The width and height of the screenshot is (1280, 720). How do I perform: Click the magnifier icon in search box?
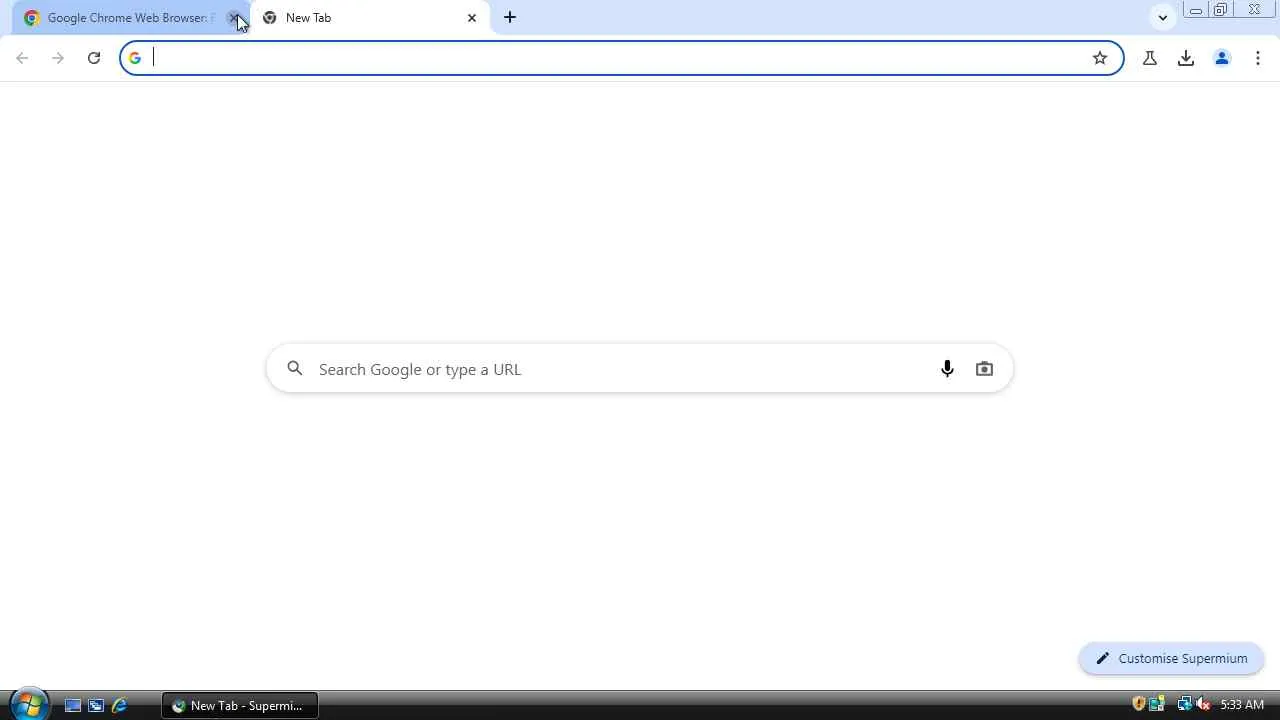[x=295, y=369]
